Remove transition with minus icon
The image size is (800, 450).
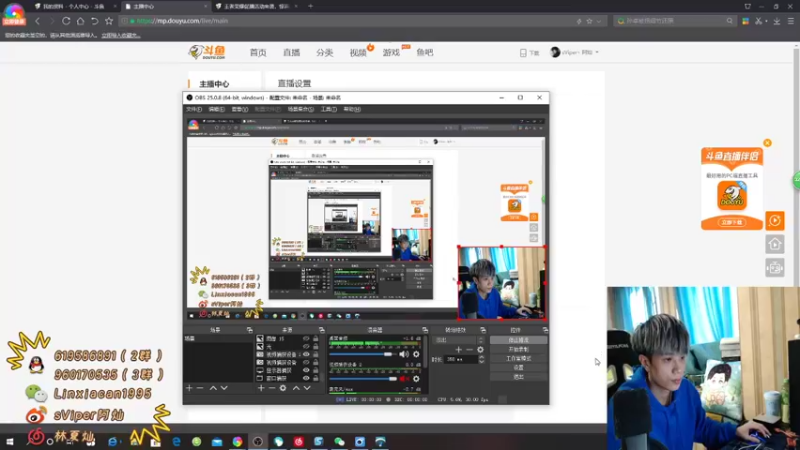pyautogui.click(x=469, y=349)
